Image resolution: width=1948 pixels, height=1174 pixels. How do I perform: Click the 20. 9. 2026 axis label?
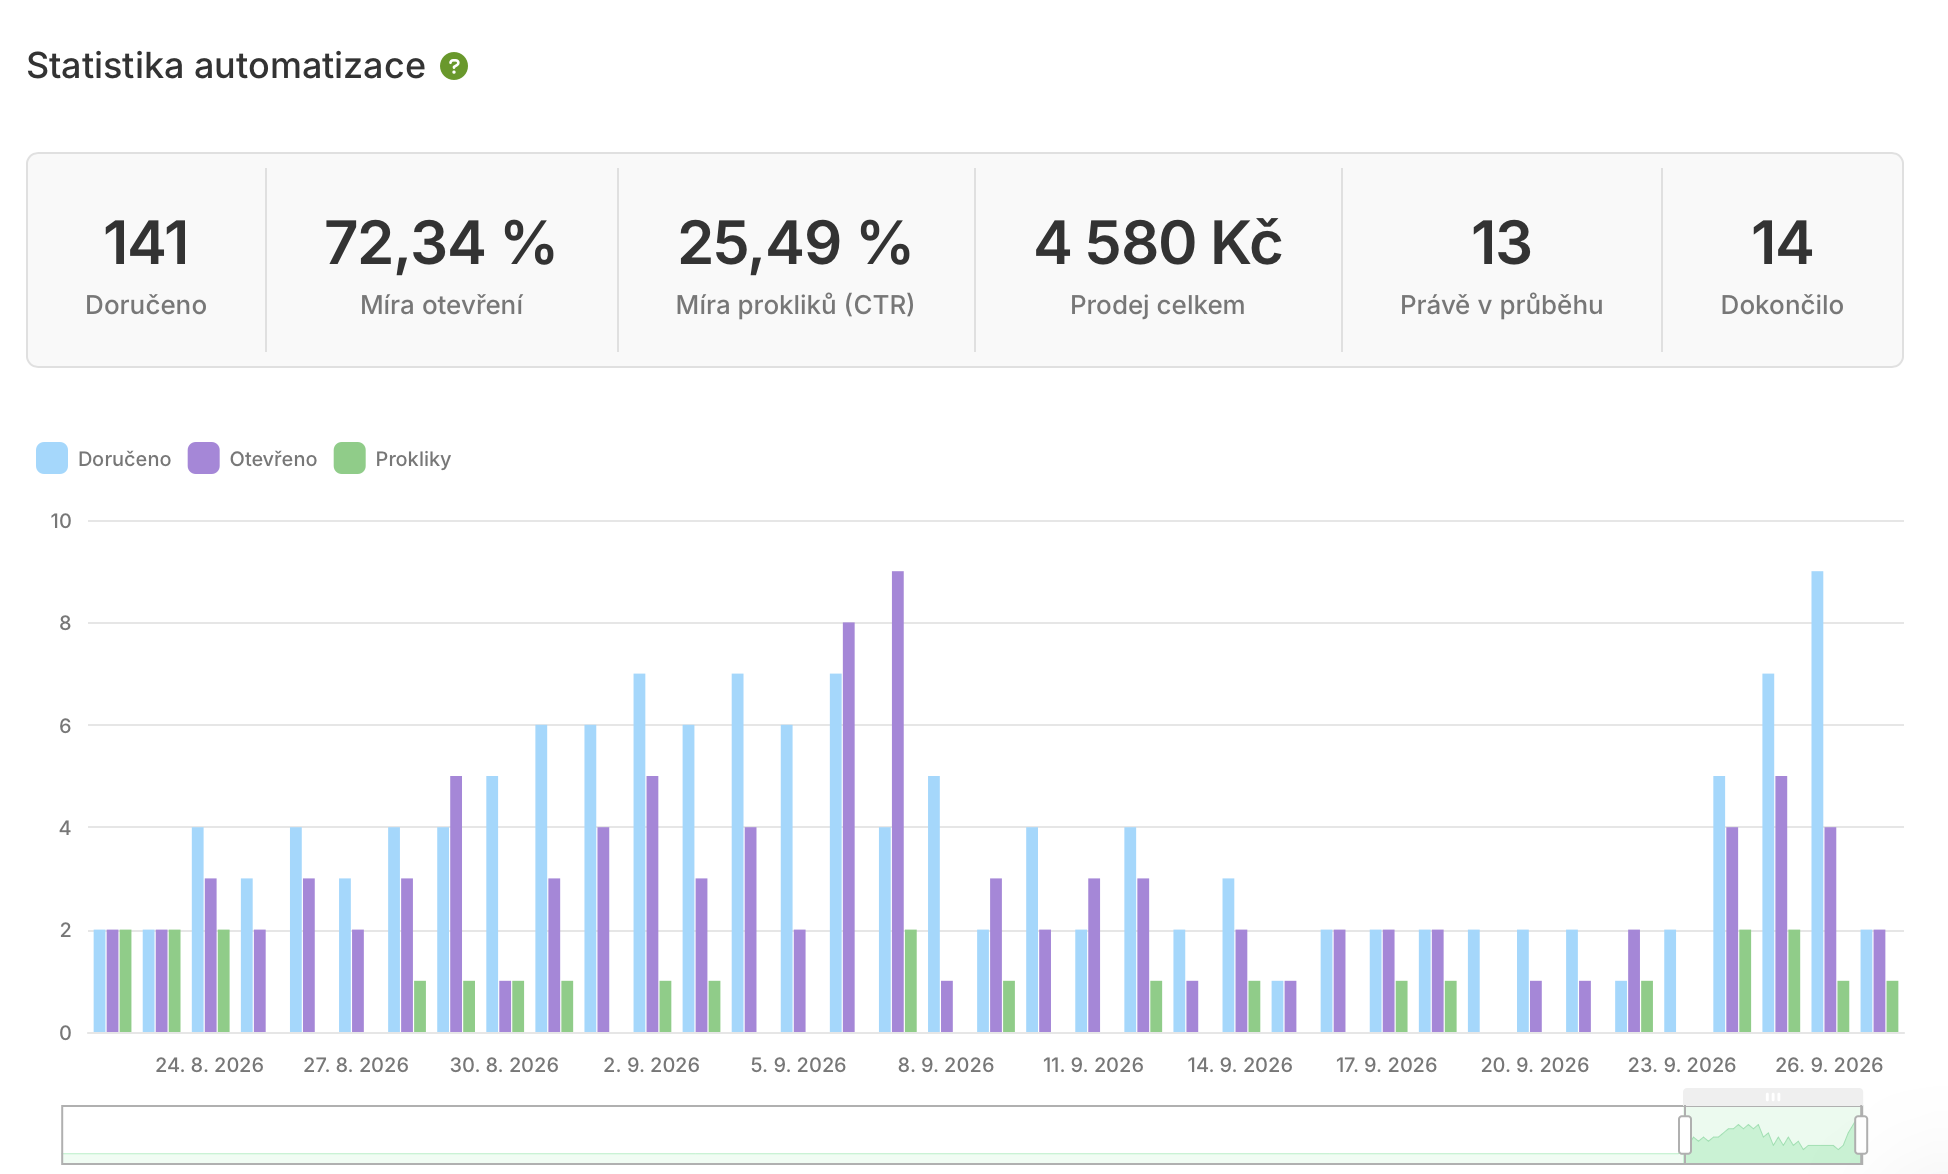pyautogui.click(x=1535, y=1065)
